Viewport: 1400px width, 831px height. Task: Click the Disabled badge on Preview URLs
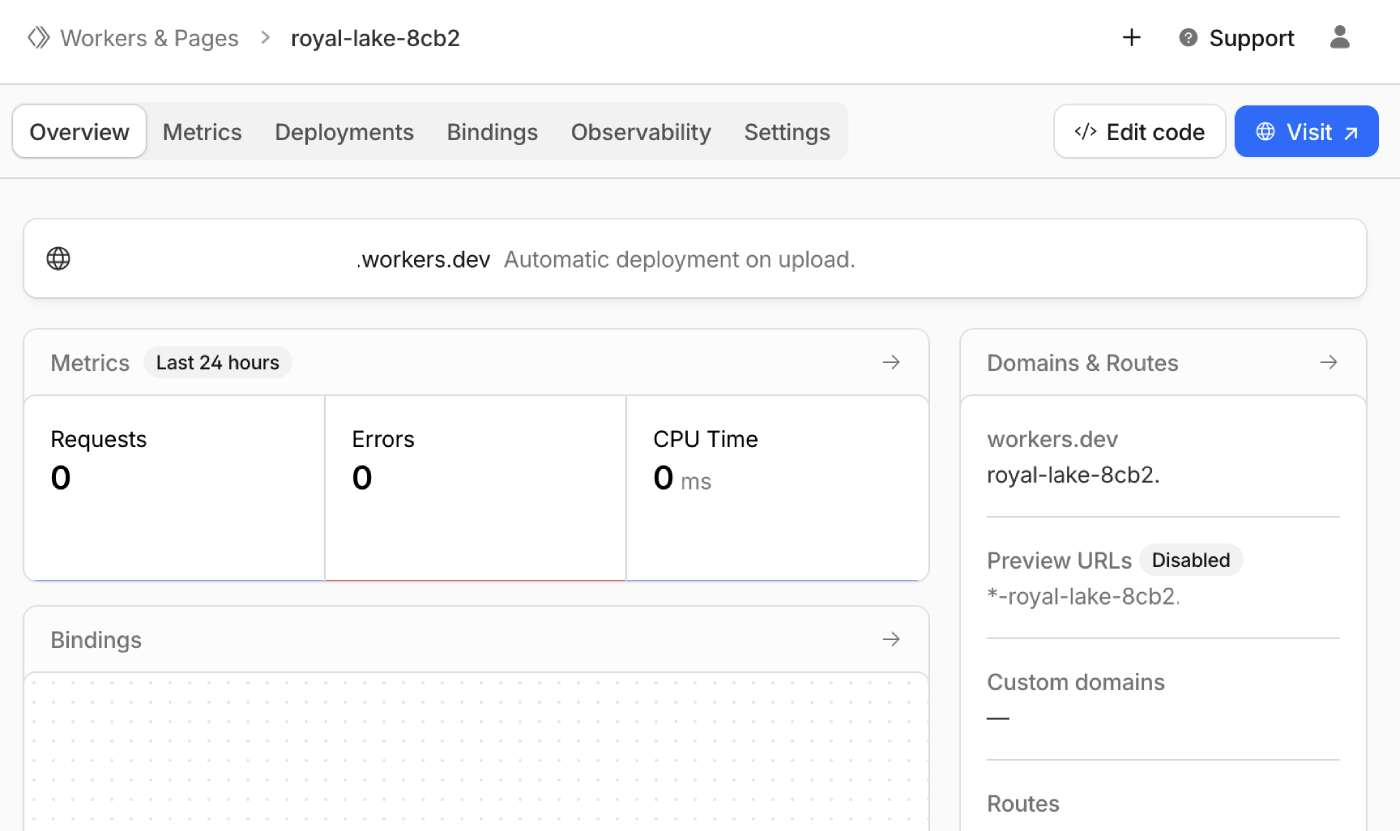pyautogui.click(x=1191, y=560)
